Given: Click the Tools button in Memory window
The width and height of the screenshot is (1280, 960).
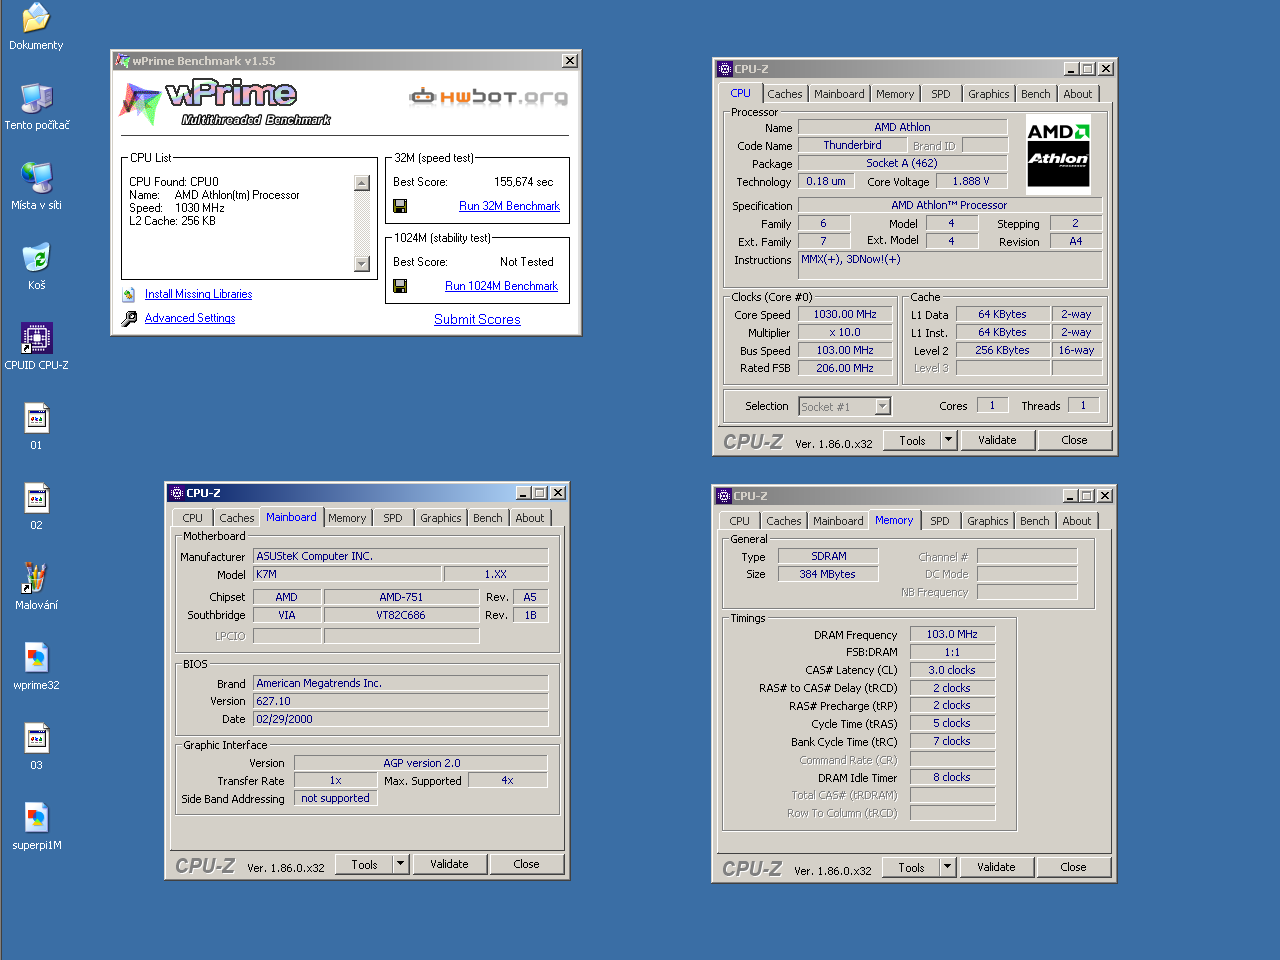Looking at the screenshot, I should coord(911,867).
